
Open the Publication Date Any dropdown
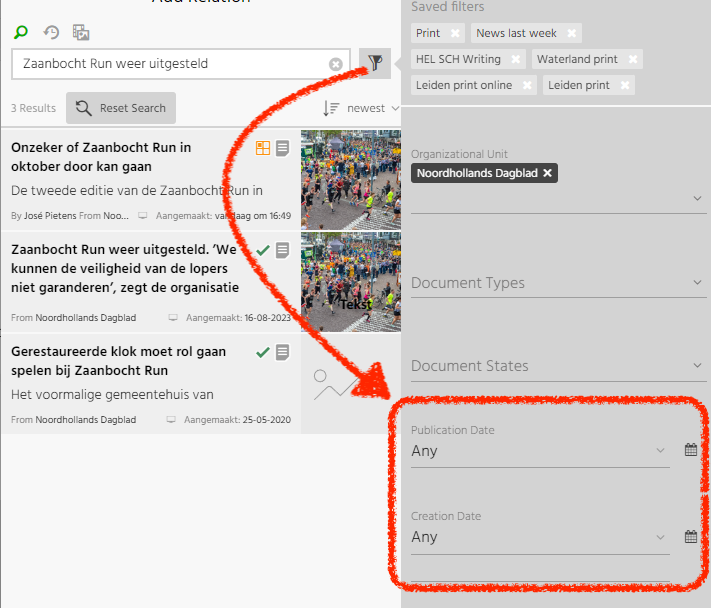click(539, 451)
